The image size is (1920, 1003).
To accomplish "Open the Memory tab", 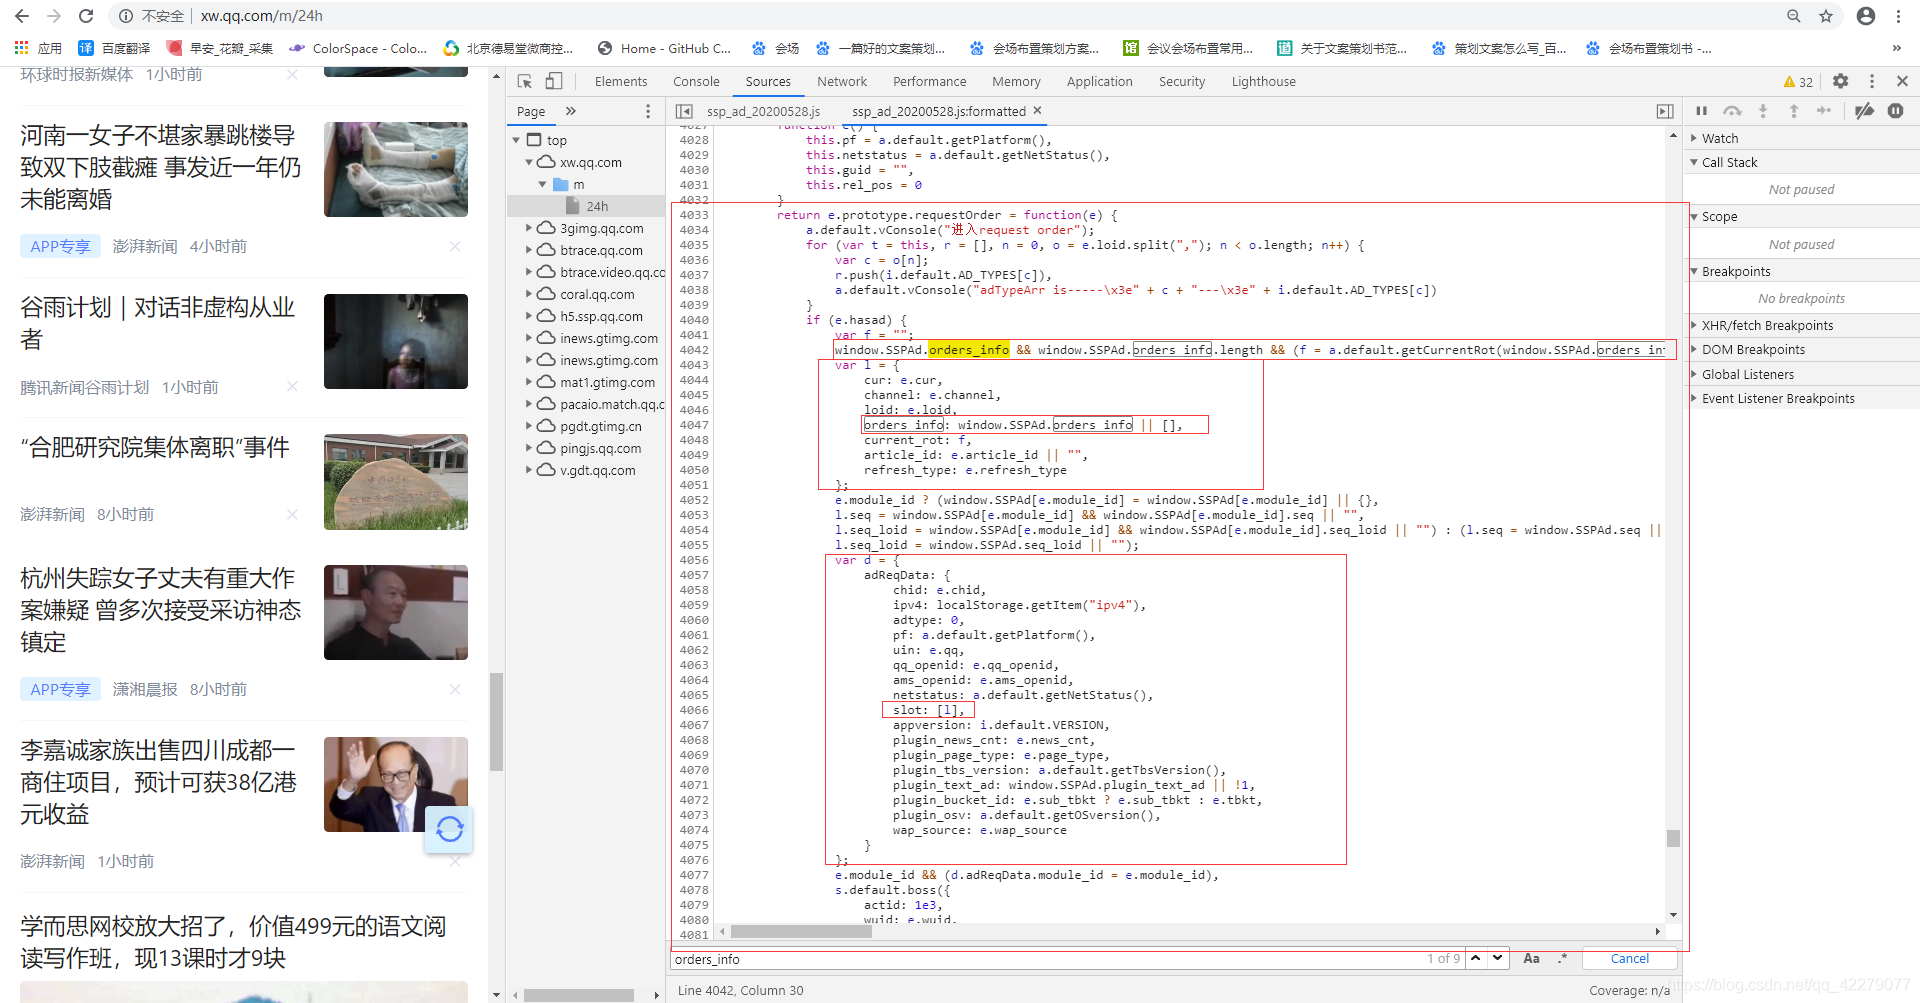I will click(1016, 82).
